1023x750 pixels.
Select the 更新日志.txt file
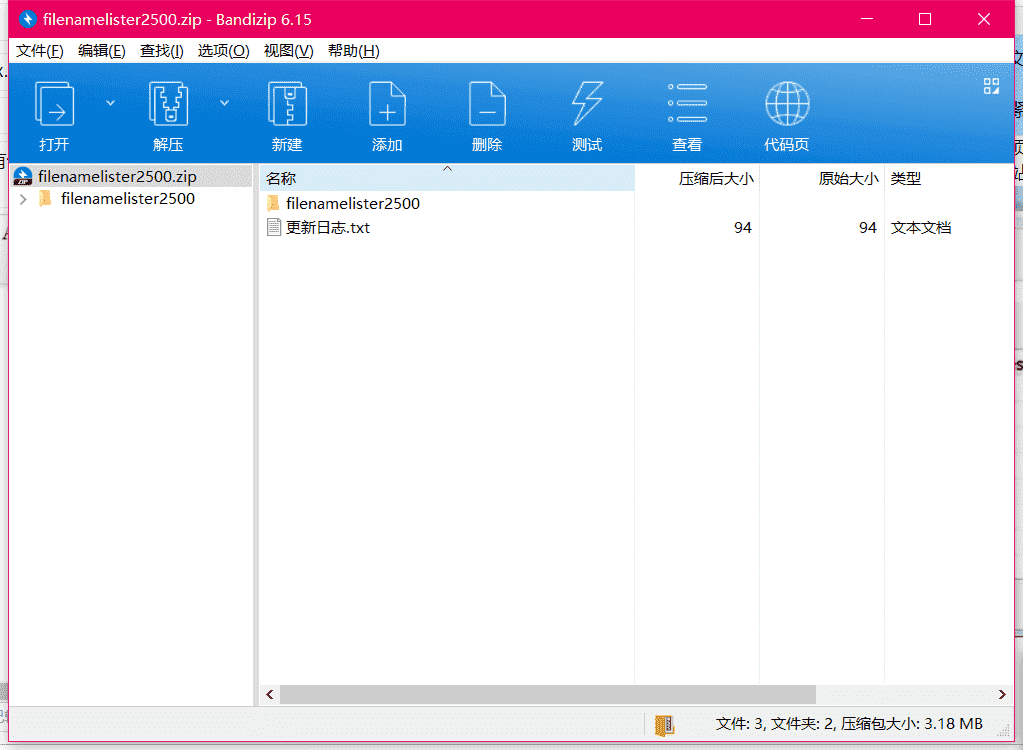coord(328,228)
